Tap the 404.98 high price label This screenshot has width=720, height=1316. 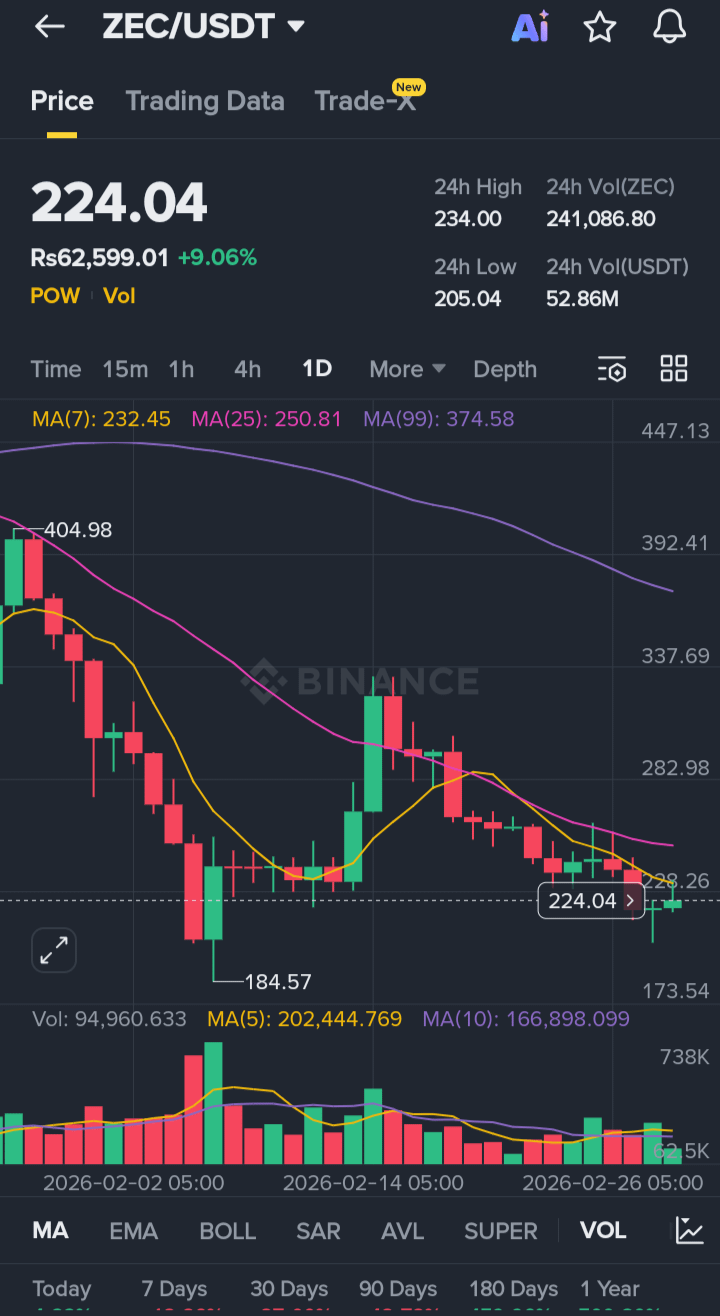(x=78, y=530)
